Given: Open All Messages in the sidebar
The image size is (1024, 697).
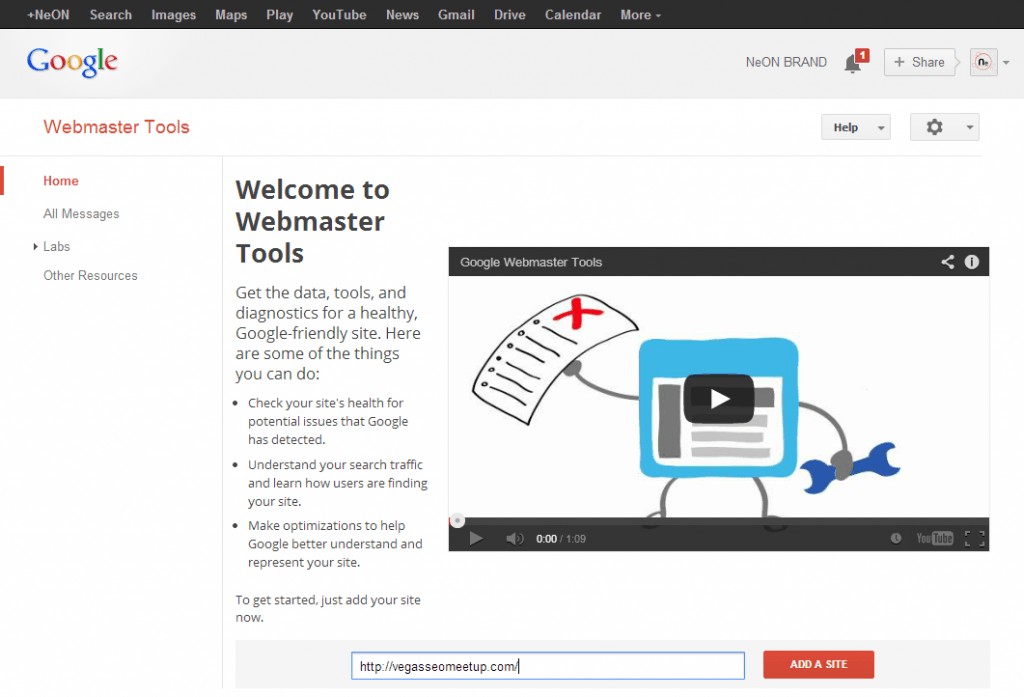Looking at the screenshot, I should point(81,214).
